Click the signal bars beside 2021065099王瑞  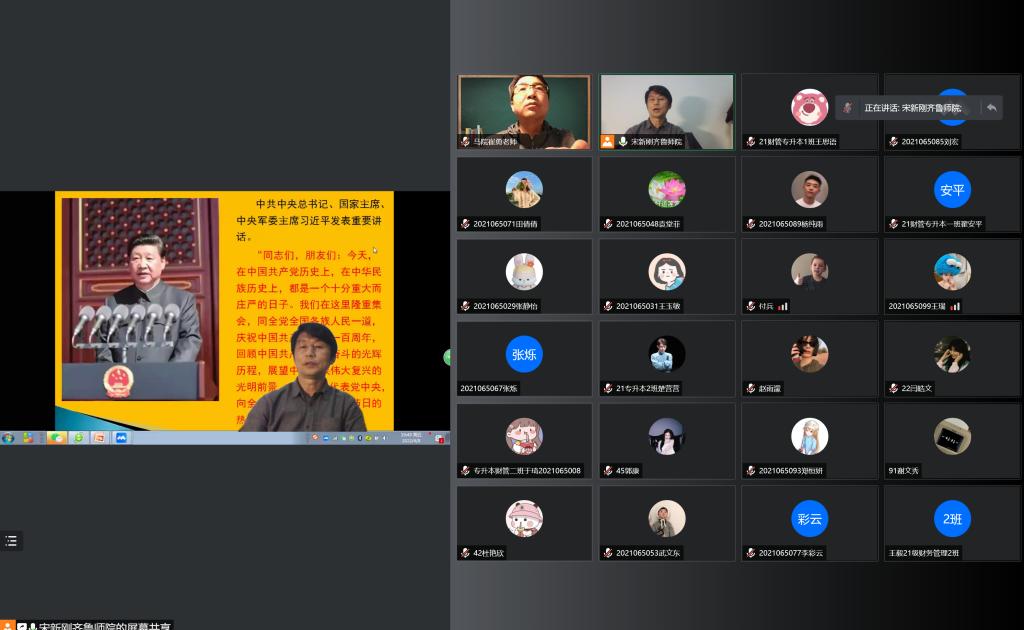pyautogui.click(x=955, y=306)
